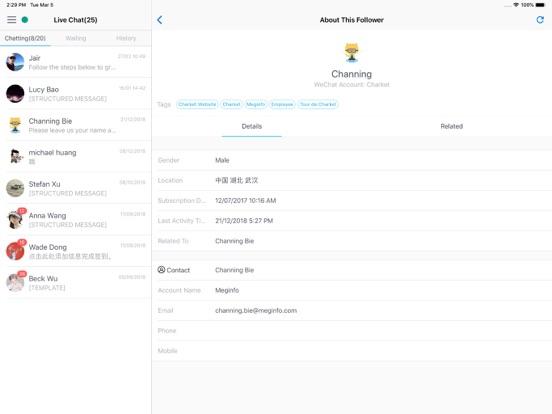Tap Stefan Xu's avatar picture

tap(15, 188)
